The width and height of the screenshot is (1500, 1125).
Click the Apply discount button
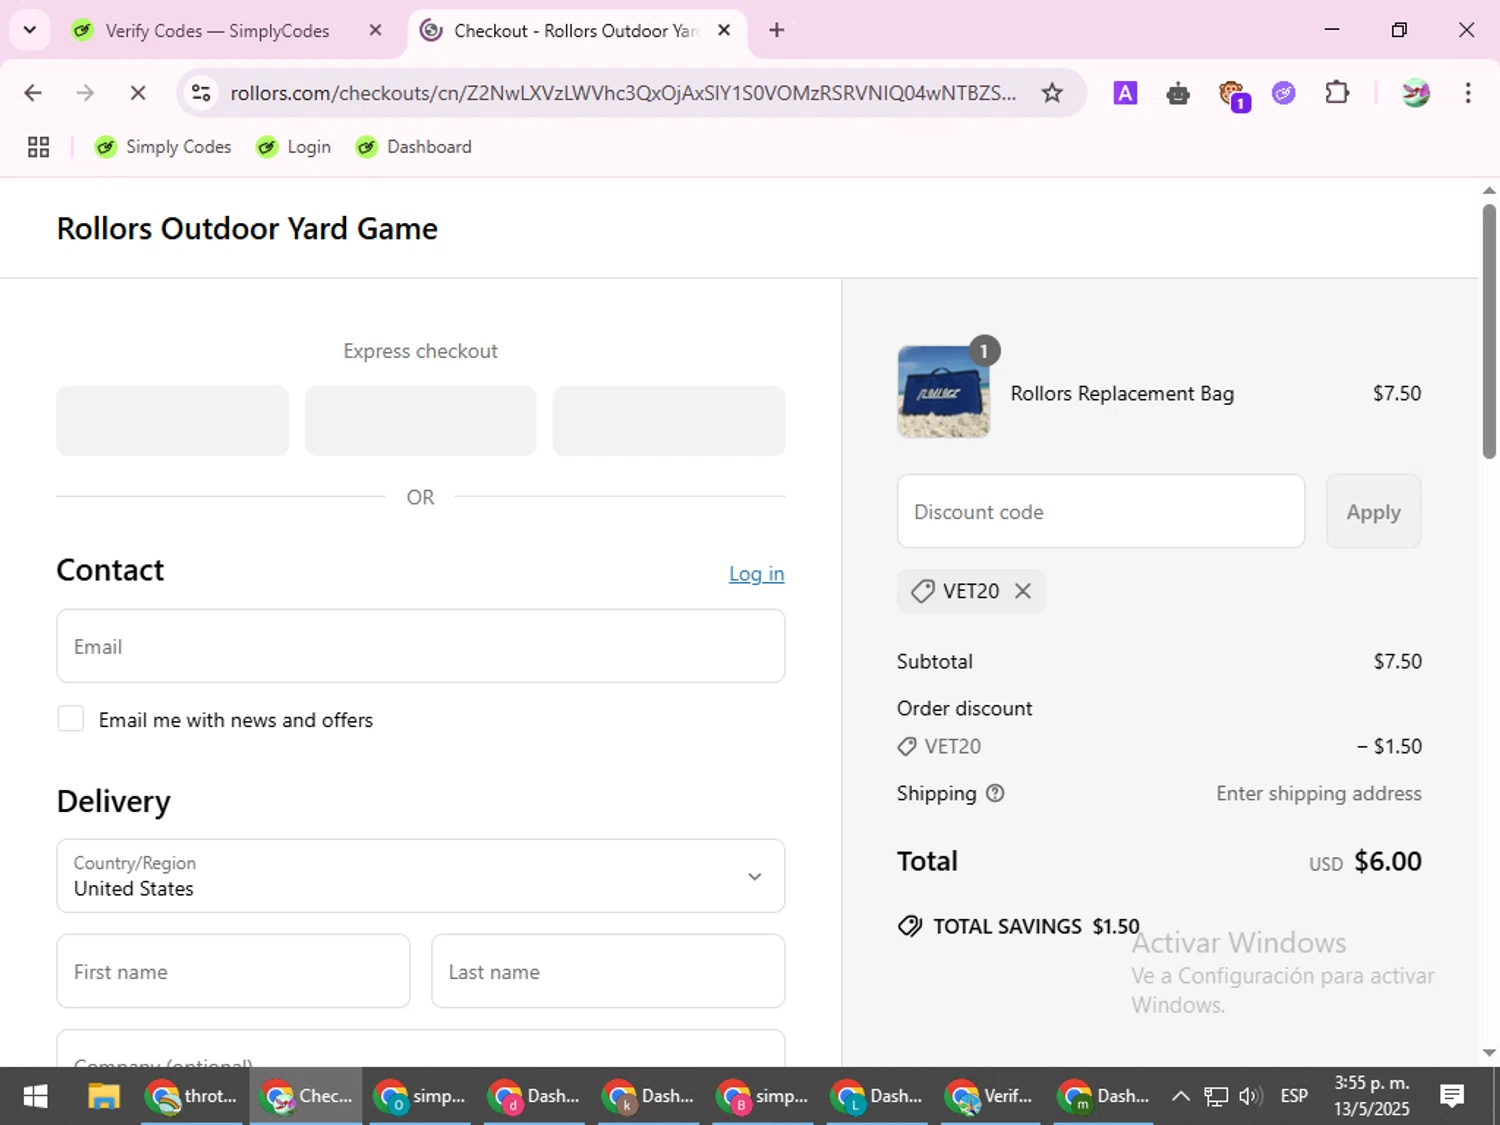pos(1374,512)
